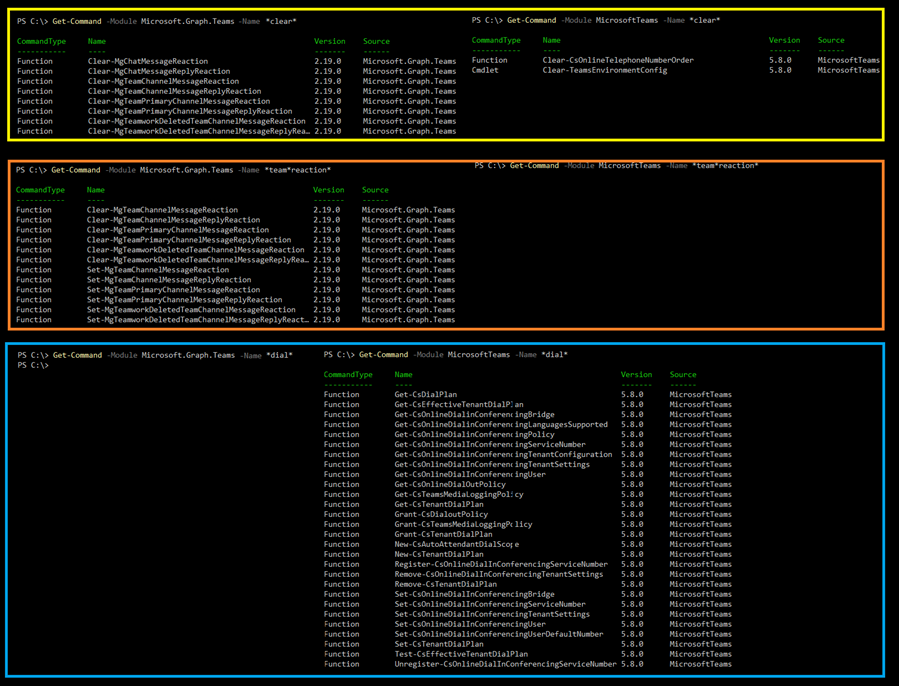
Task: Click Set-CsOnlineDialInConferencingUser function
Action: [470, 624]
